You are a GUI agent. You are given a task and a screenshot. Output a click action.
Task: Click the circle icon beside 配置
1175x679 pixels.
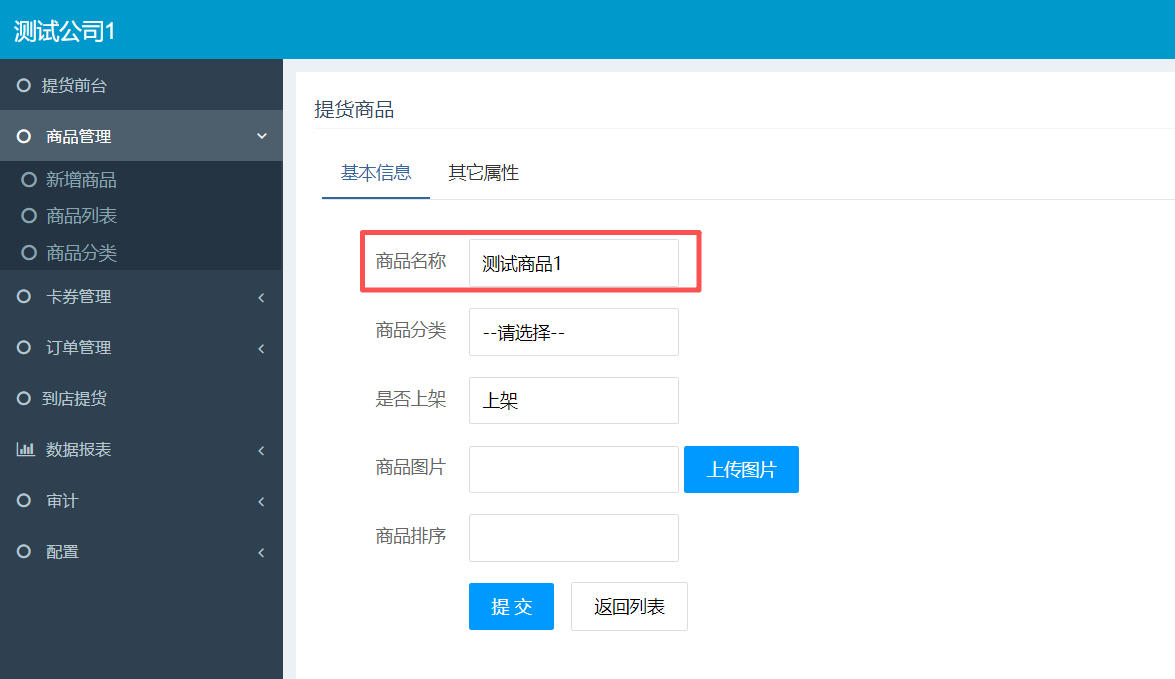[25, 552]
